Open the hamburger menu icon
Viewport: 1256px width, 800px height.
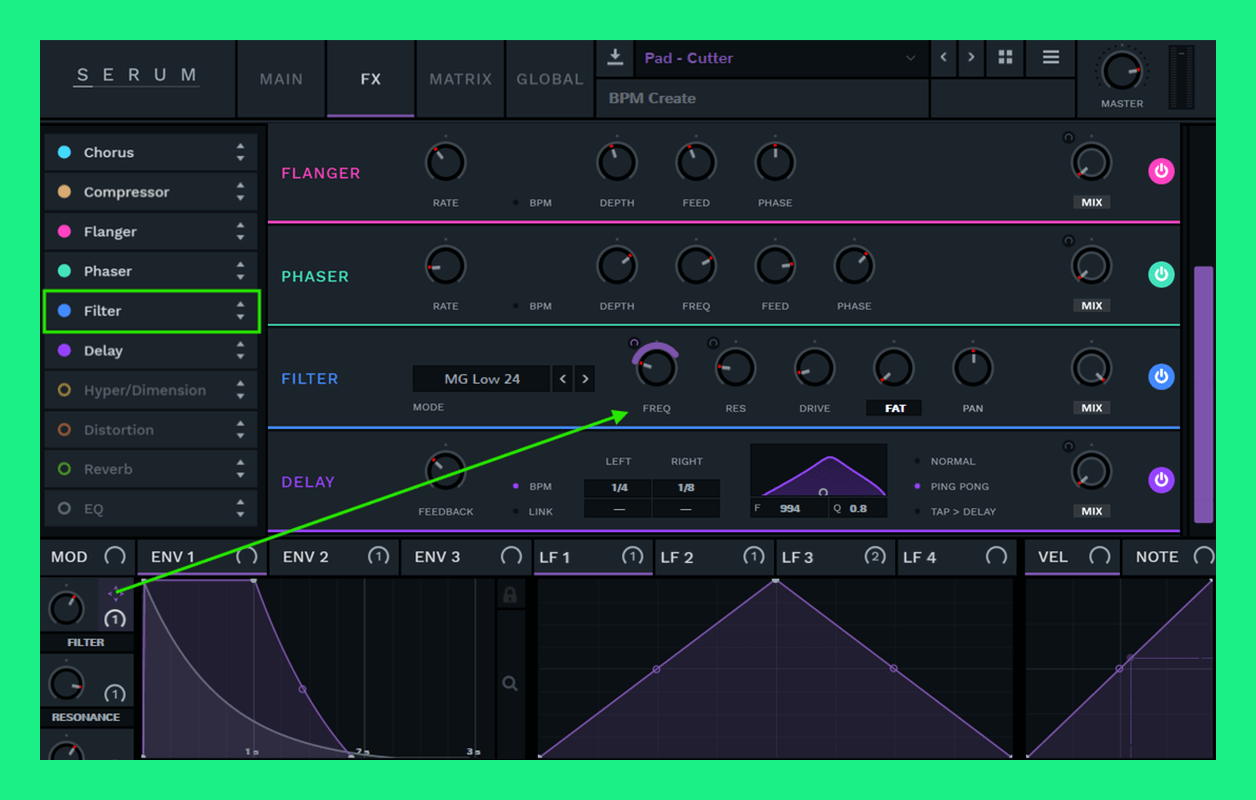(x=1050, y=57)
